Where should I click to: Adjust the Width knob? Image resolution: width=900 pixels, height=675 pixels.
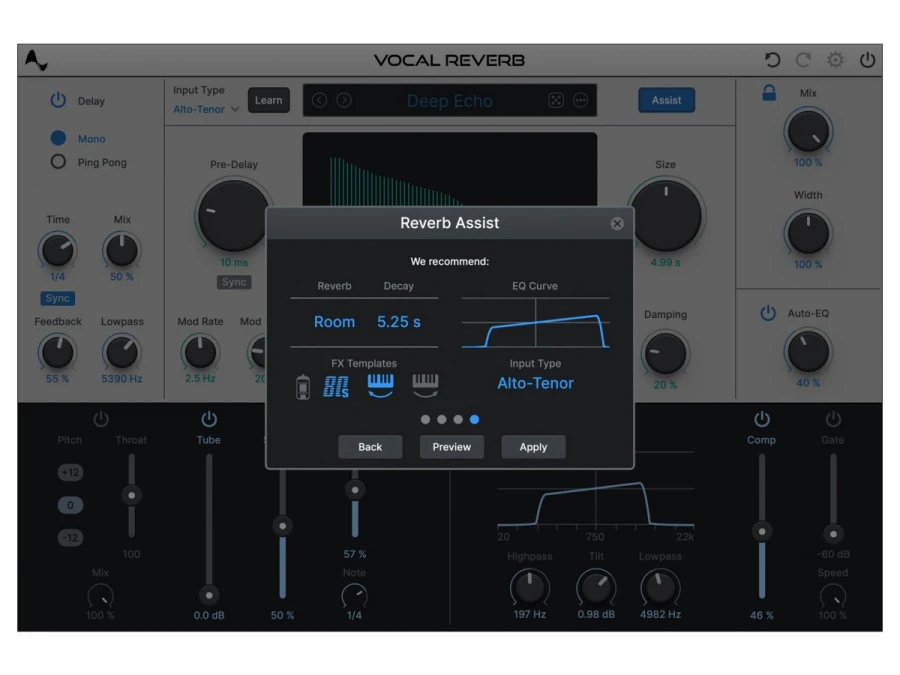[x=808, y=233]
